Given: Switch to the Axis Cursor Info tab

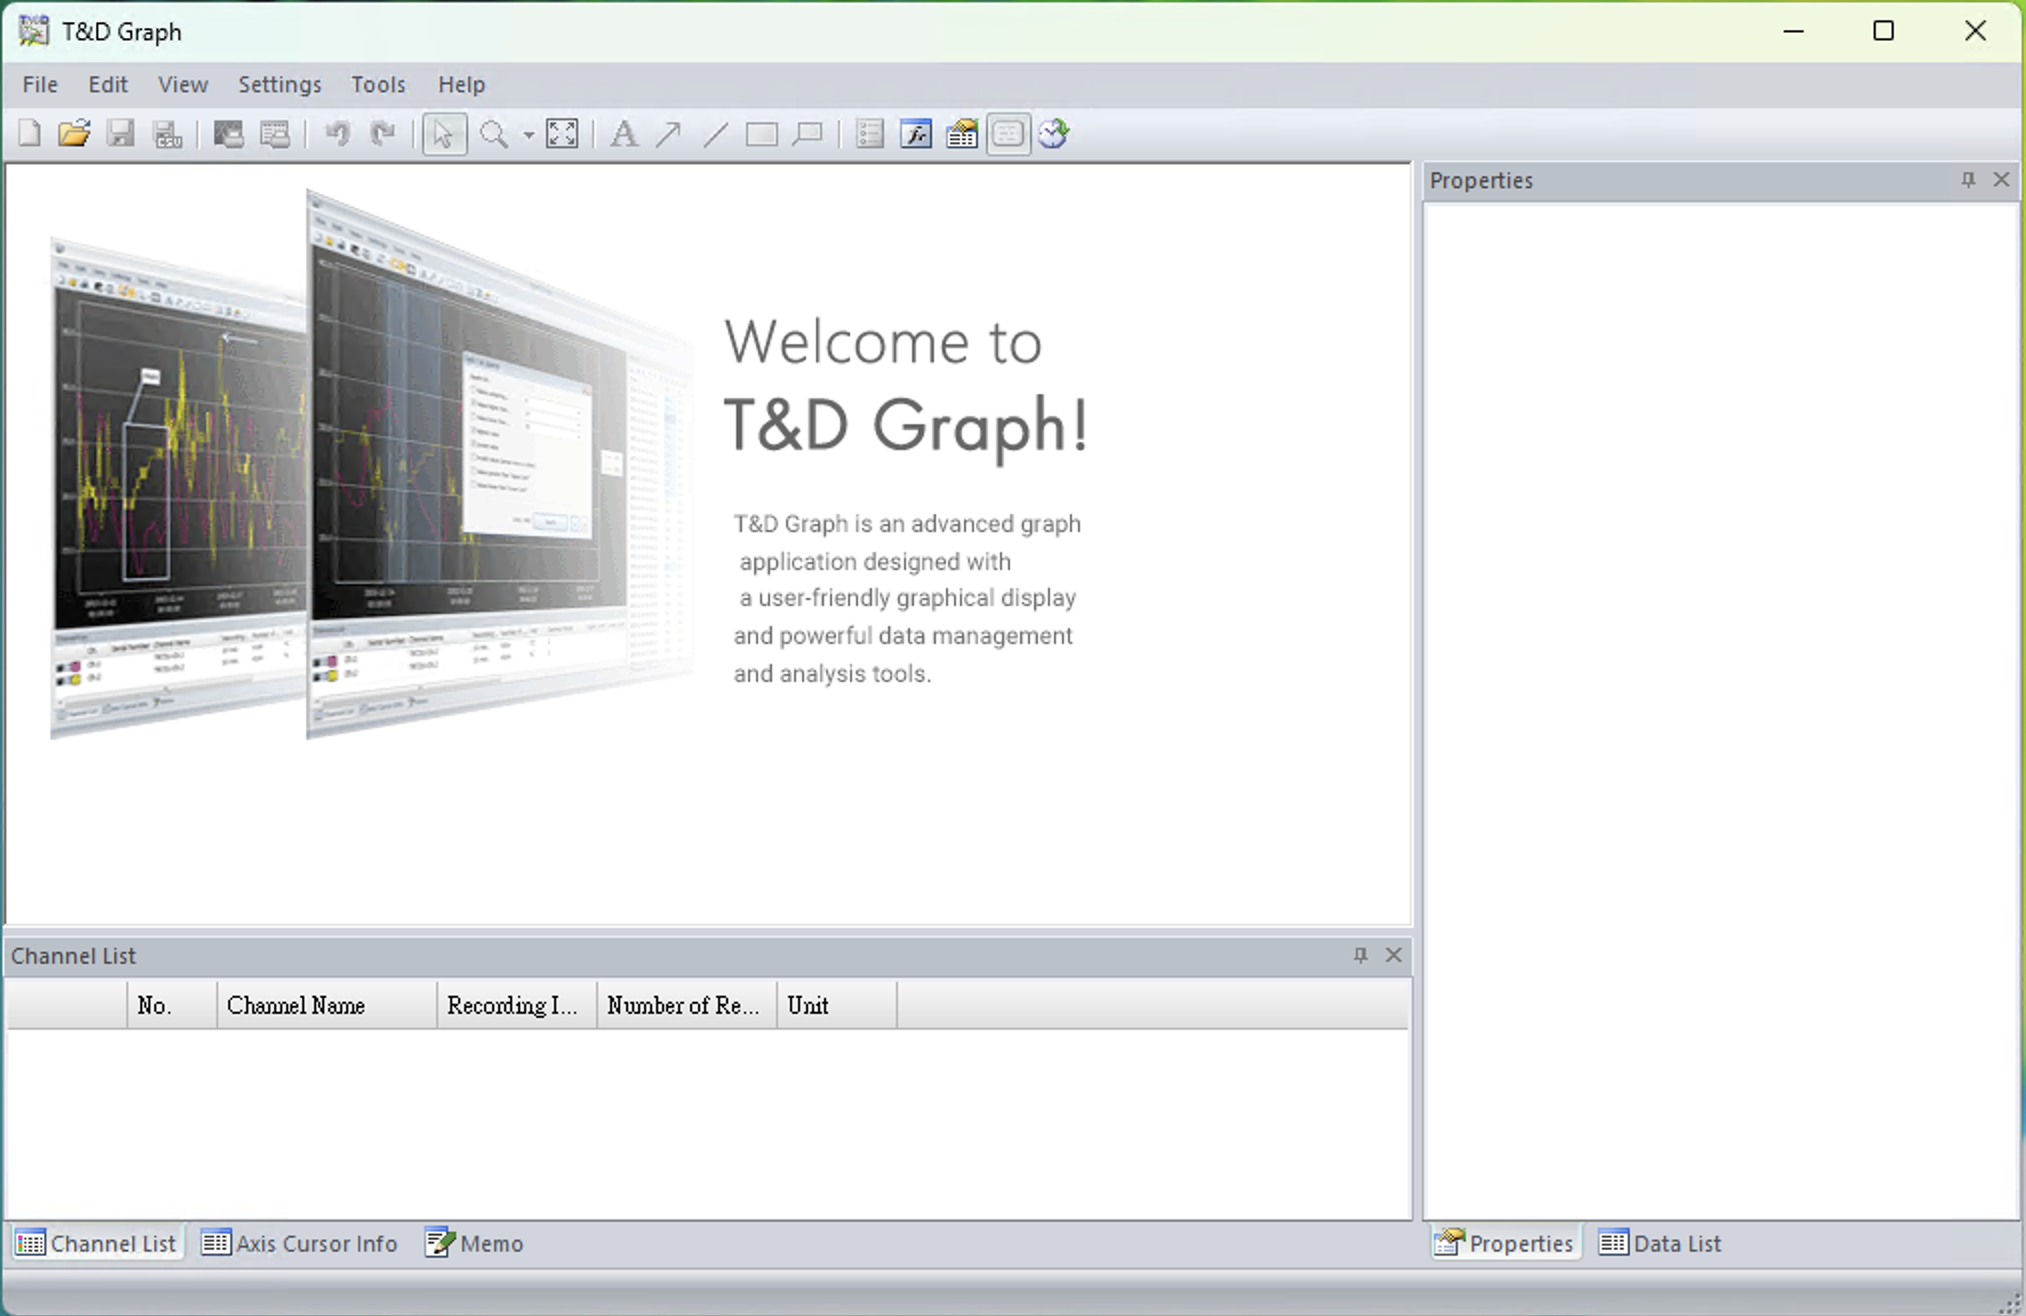Looking at the screenshot, I should (300, 1243).
